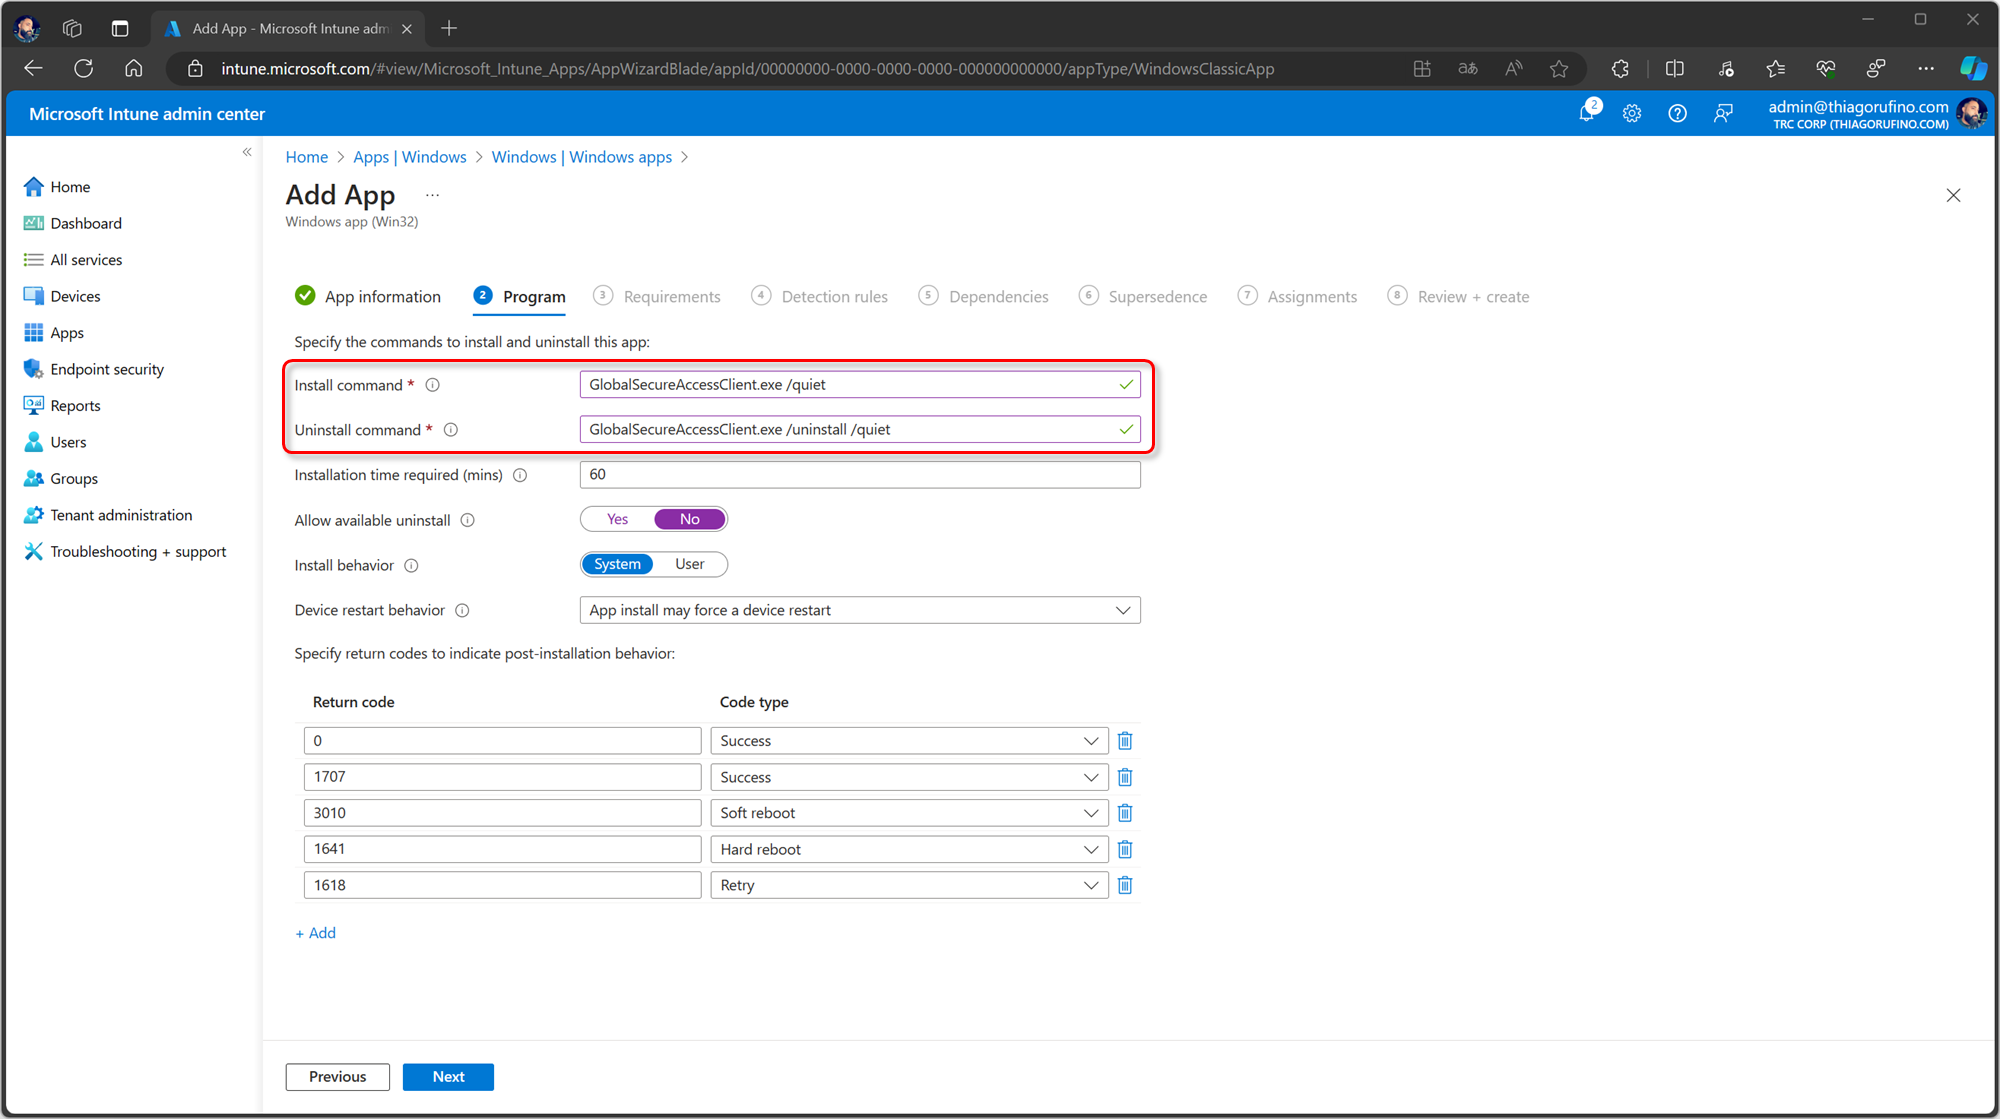The image size is (2000, 1119).
Task: Delete the return code 1618 row
Action: (1125, 885)
